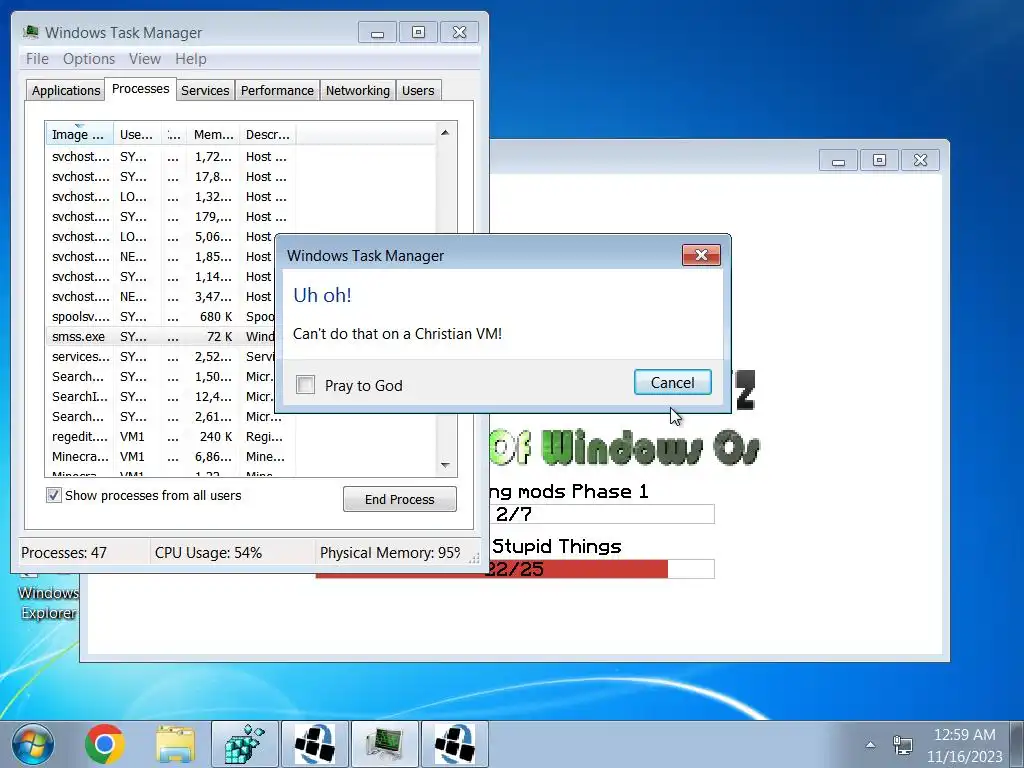Switch to Registry Editor taskbar icon
This screenshot has width=1024, height=768.
click(x=245, y=744)
